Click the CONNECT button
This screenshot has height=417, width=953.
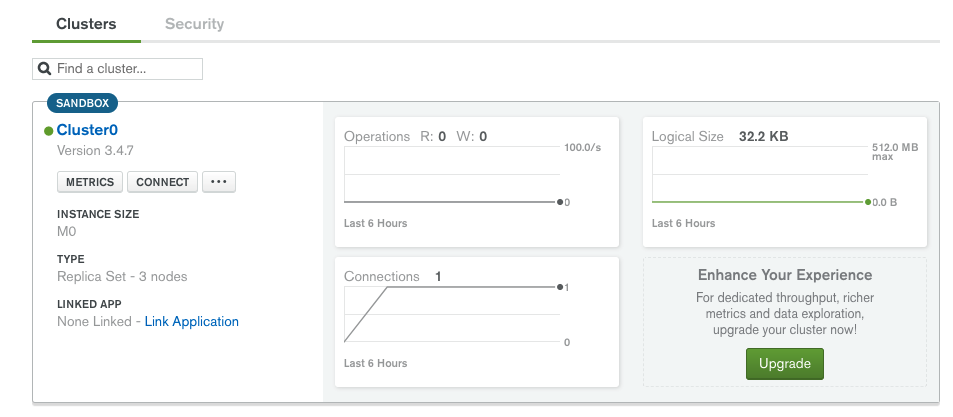pos(162,182)
